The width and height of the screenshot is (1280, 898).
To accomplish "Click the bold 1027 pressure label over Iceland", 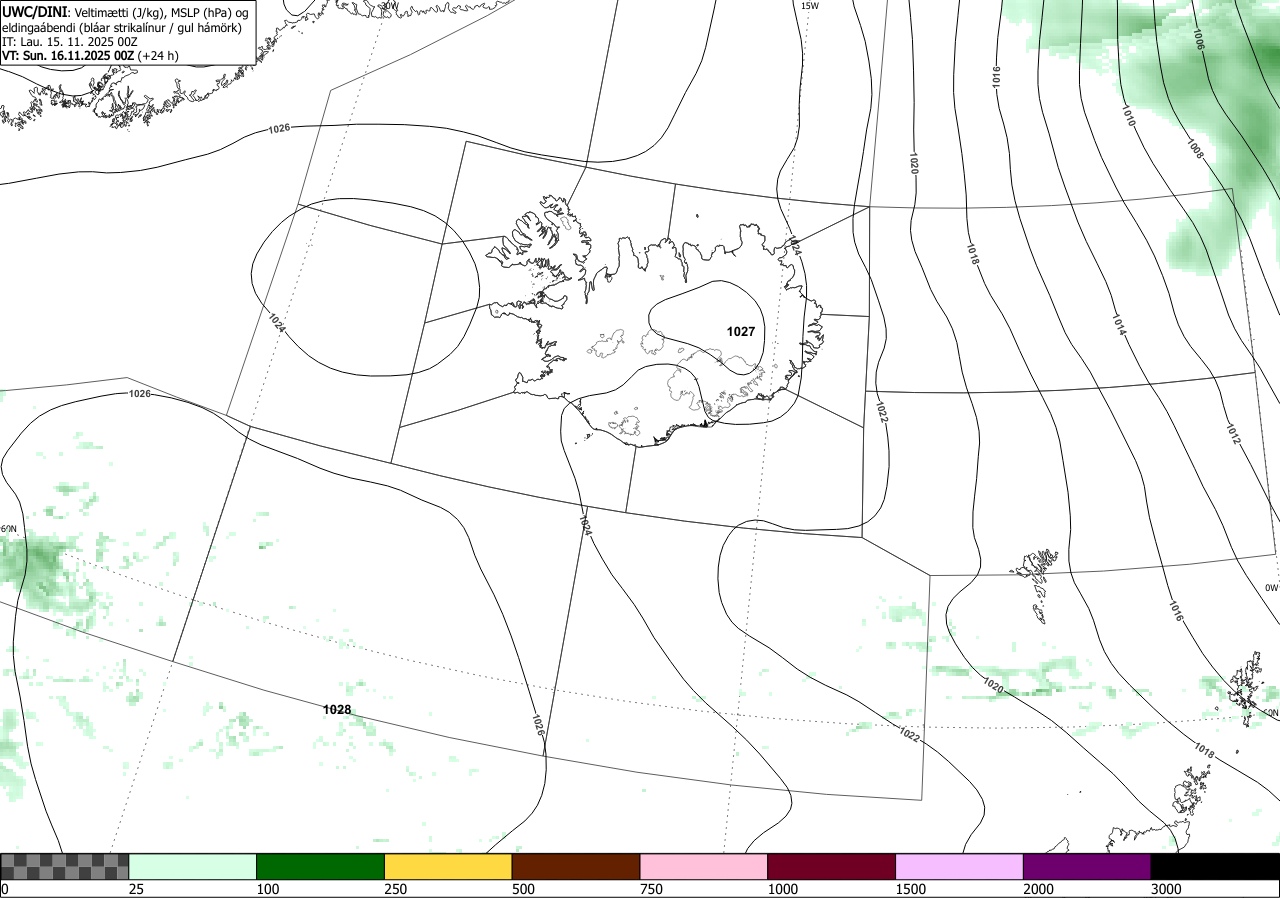I will [x=741, y=331].
